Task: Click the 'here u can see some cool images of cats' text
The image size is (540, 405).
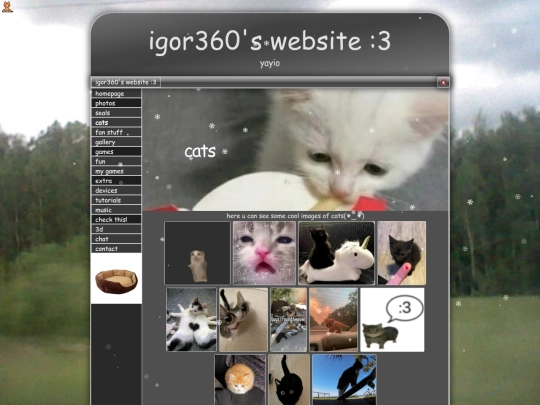Action: (x=295, y=216)
